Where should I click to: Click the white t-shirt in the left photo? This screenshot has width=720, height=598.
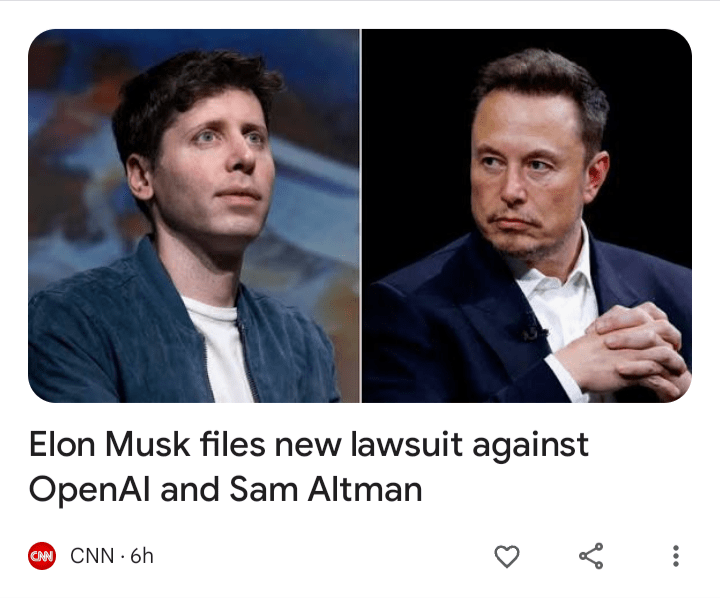click(220, 349)
